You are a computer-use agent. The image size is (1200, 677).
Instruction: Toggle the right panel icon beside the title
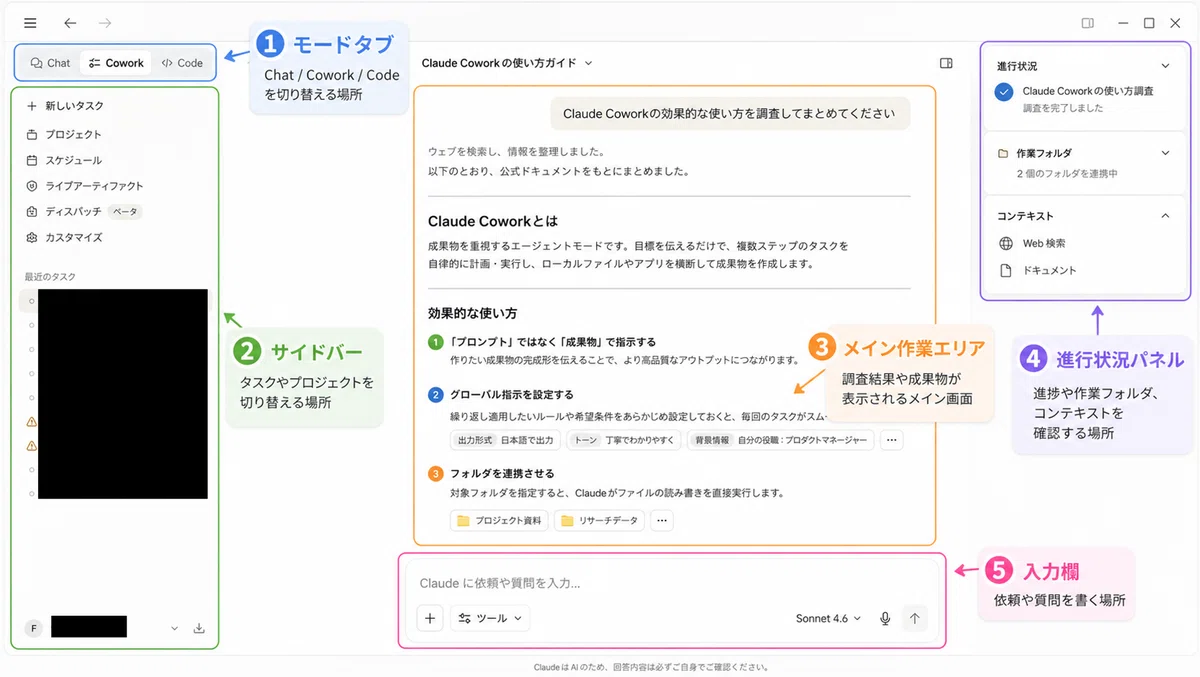tap(946, 63)
